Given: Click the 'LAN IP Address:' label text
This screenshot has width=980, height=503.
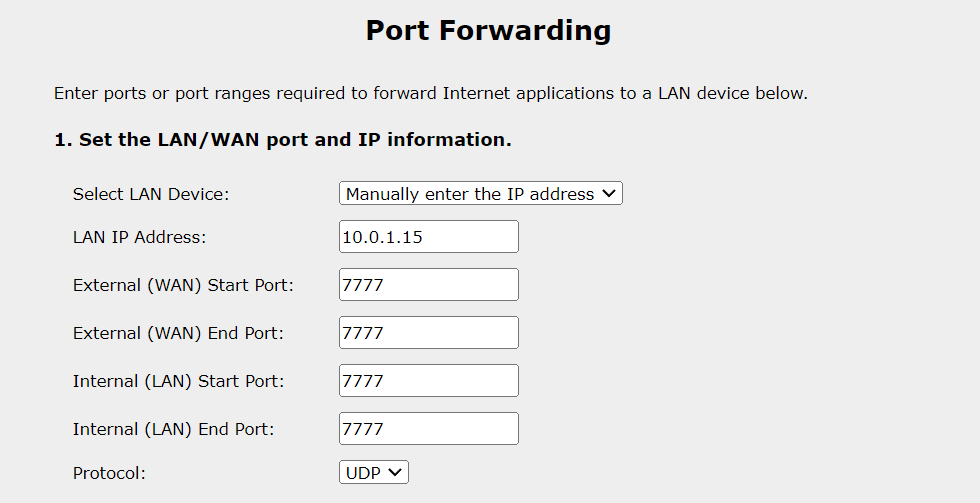Looking at the screenshot, I should click(139, 237).
